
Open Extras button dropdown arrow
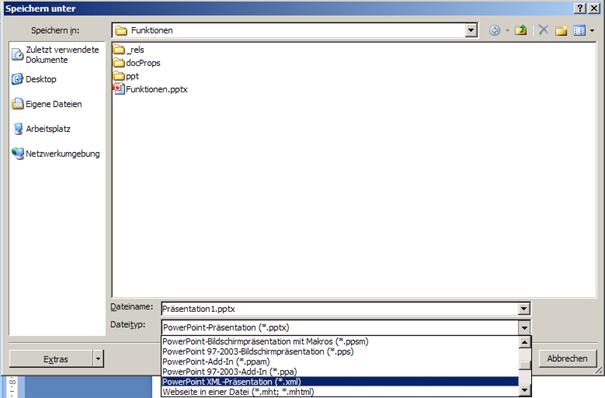coord(98,359)
